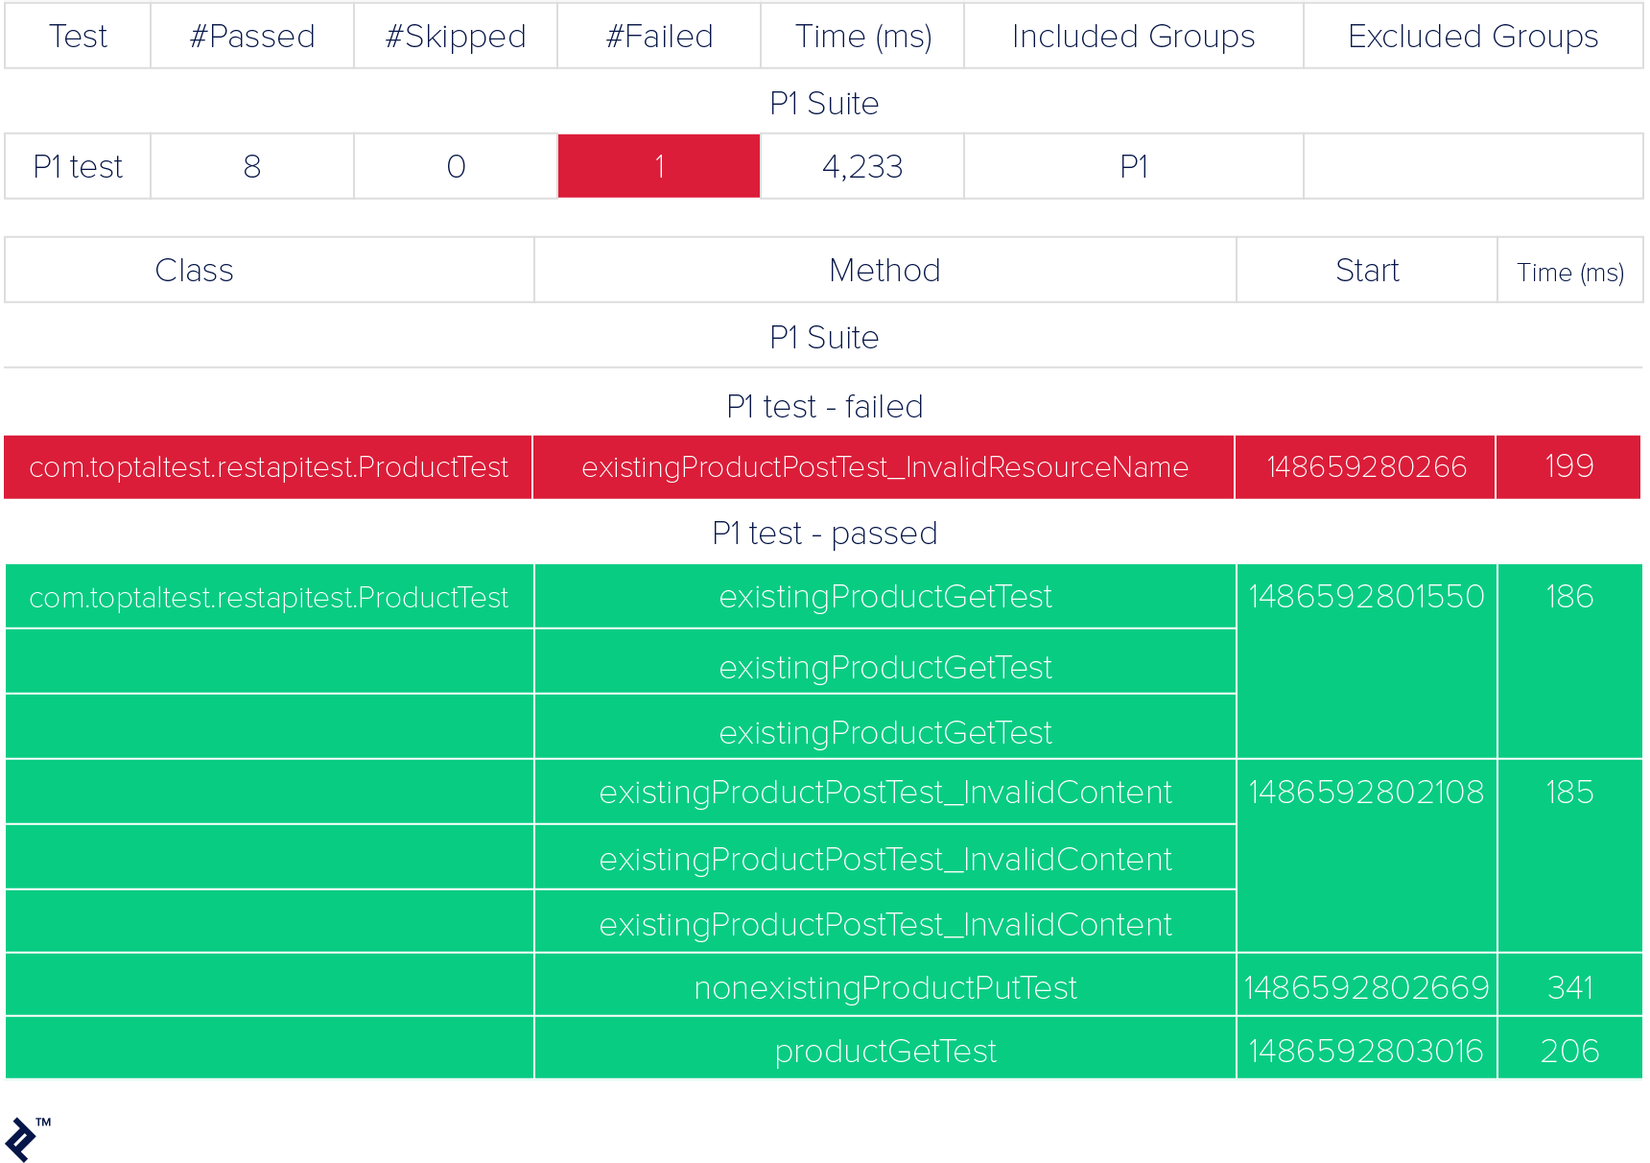
Task: Click the first existingProductGetTest method
Action: point(885,597)
